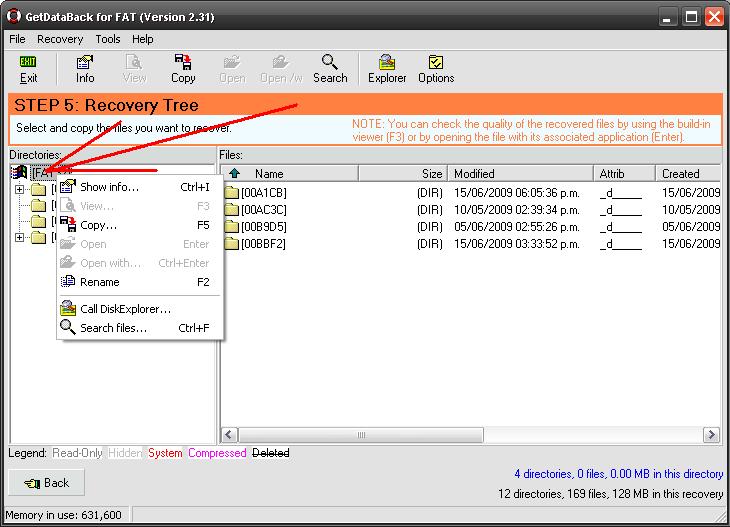This screenshot has width=730, height=527.
Task: Select the root FAT drive icon in Directories
Action: tap(19, 173)
